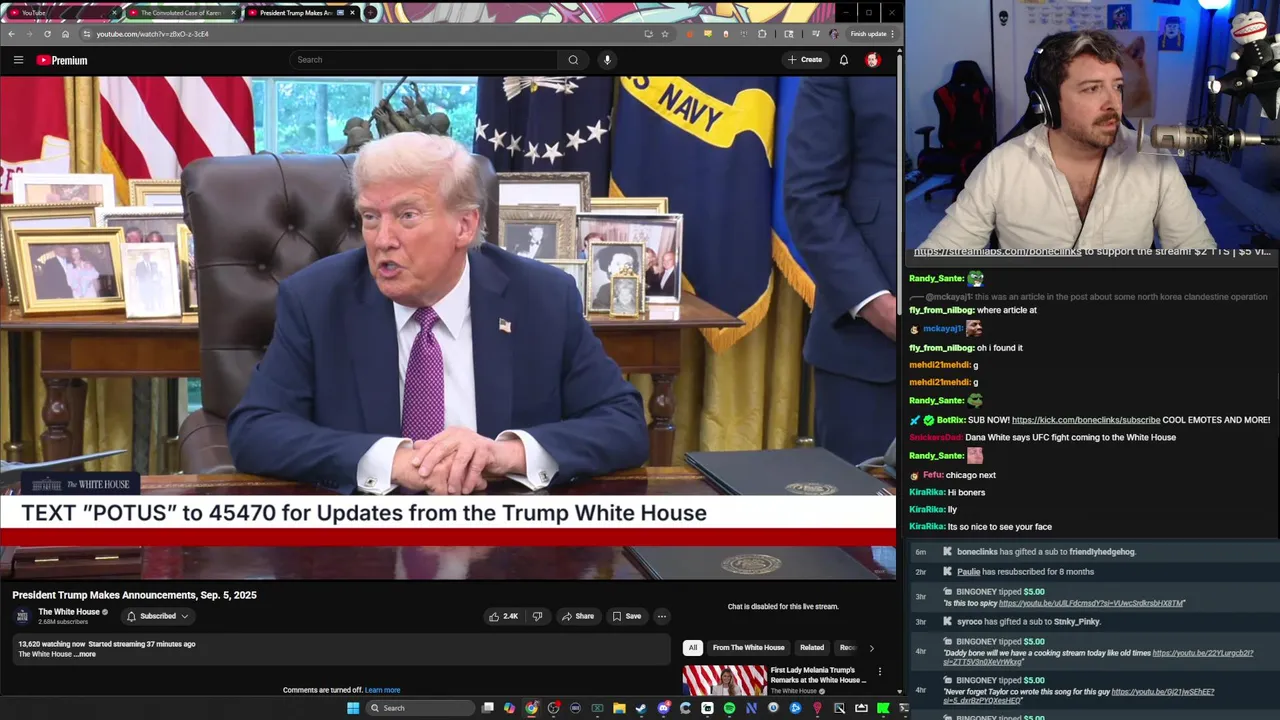This screenshot has width=1280, height=720.
Task: Open streamlabs boneclinks support link
Action: tap(997, 252)
